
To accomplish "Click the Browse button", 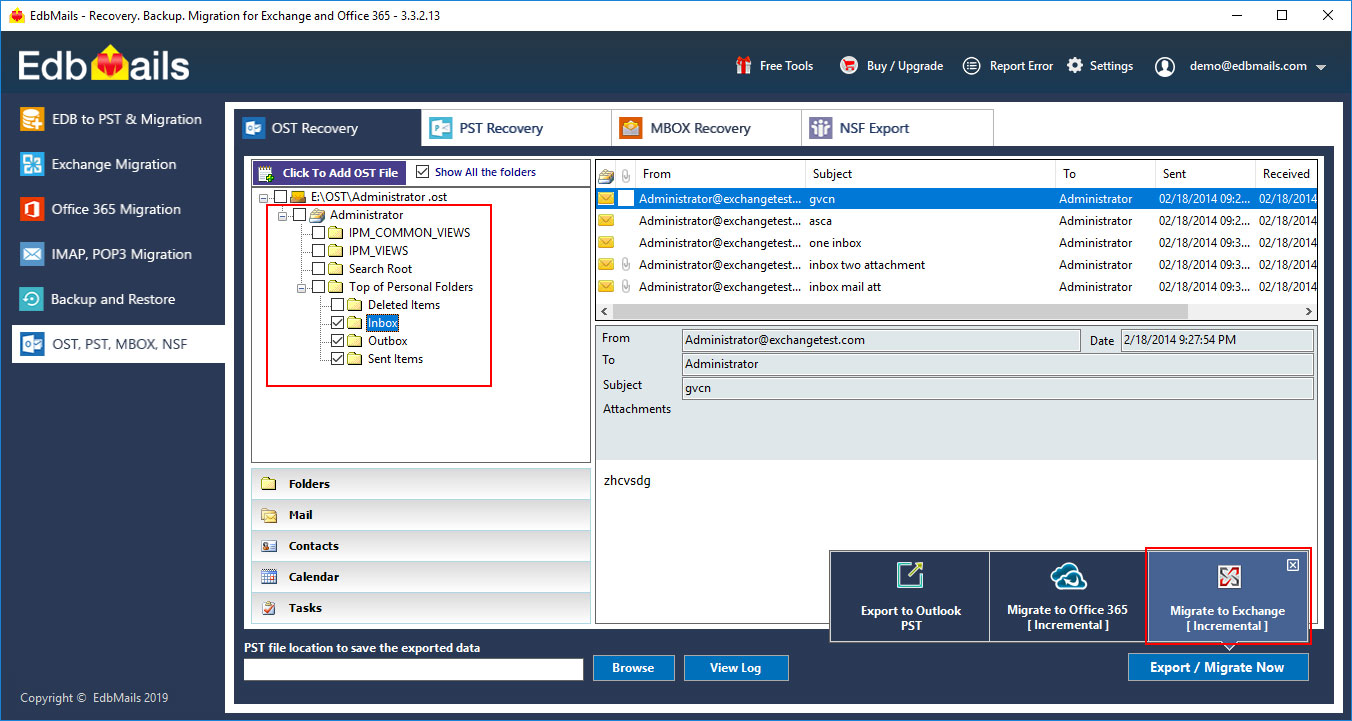I will 633,668.
